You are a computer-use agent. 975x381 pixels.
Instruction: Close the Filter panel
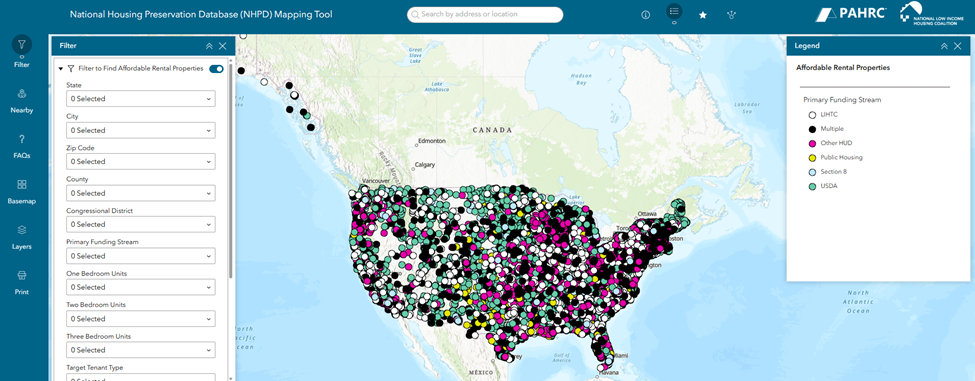click(x=223, y=46)
